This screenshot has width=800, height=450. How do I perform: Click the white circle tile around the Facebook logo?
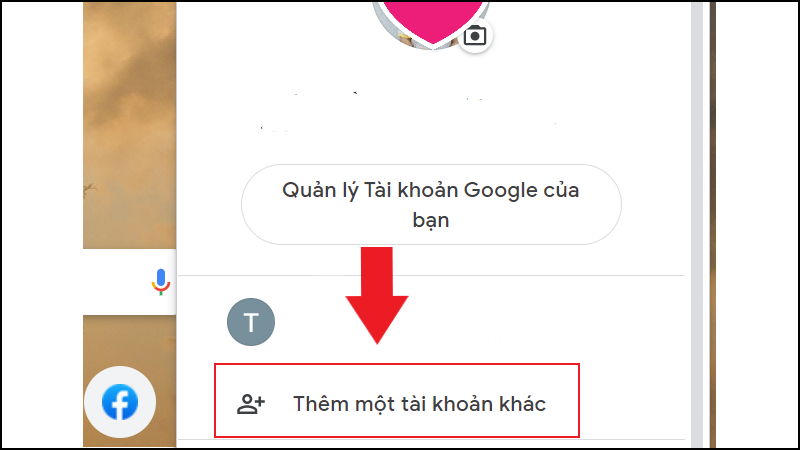point(120,402)
